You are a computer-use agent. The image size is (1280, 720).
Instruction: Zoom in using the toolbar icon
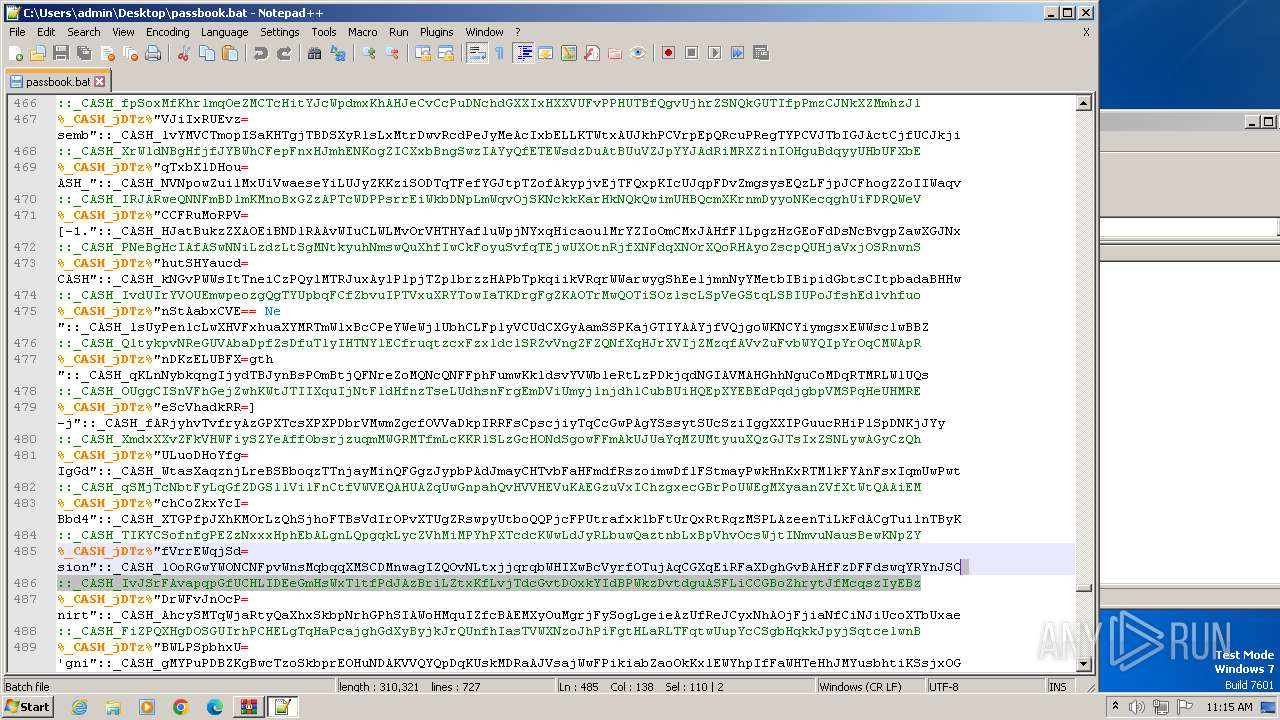[369, 53]
